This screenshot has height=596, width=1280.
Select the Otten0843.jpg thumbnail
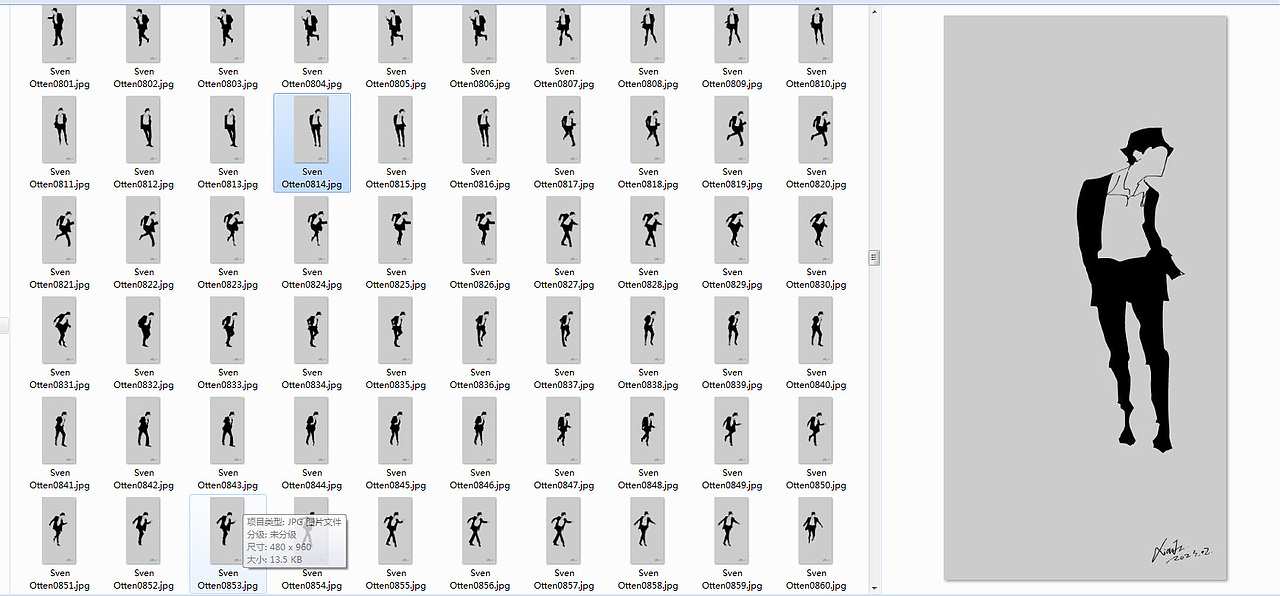228,430
